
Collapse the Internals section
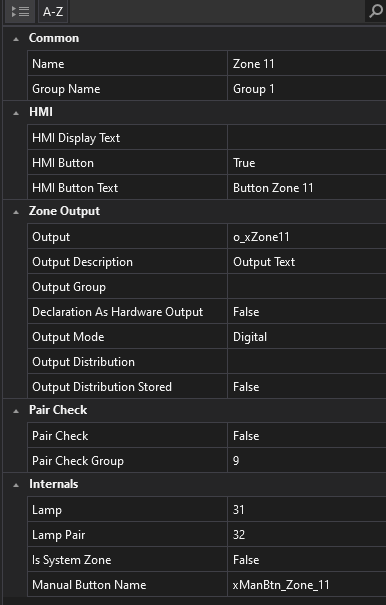(x=16, y=485)
